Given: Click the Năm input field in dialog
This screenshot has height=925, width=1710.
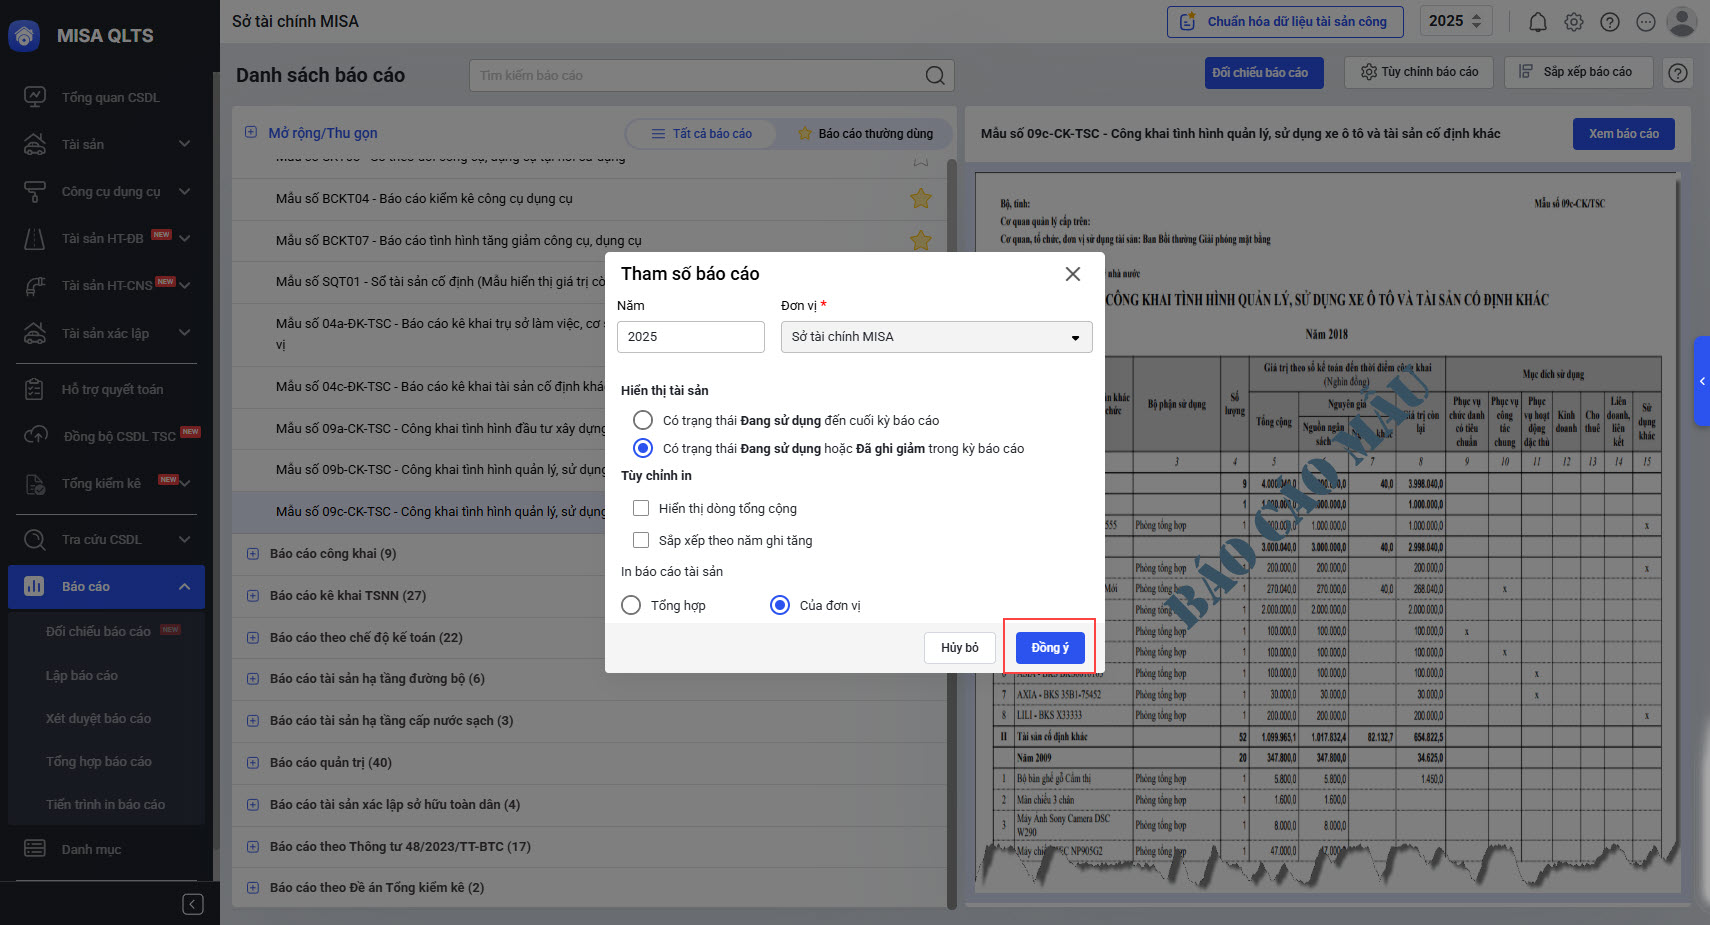Looking at the screenshot, I should [690, 337].
